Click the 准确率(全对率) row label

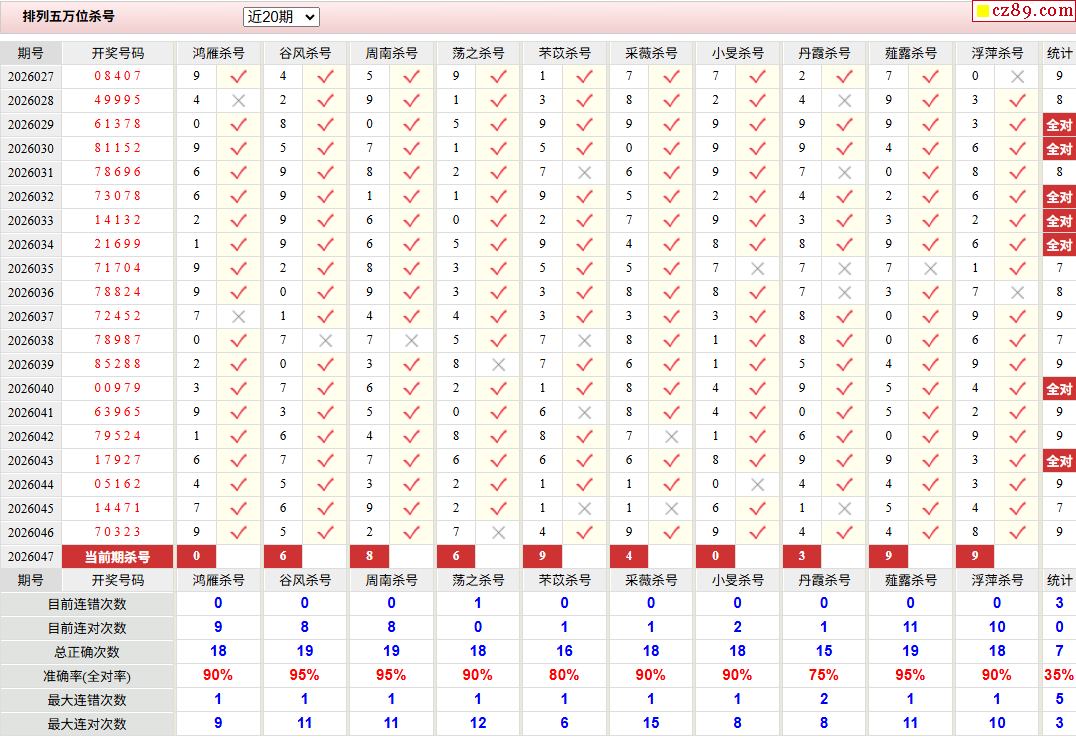[87, 677]
